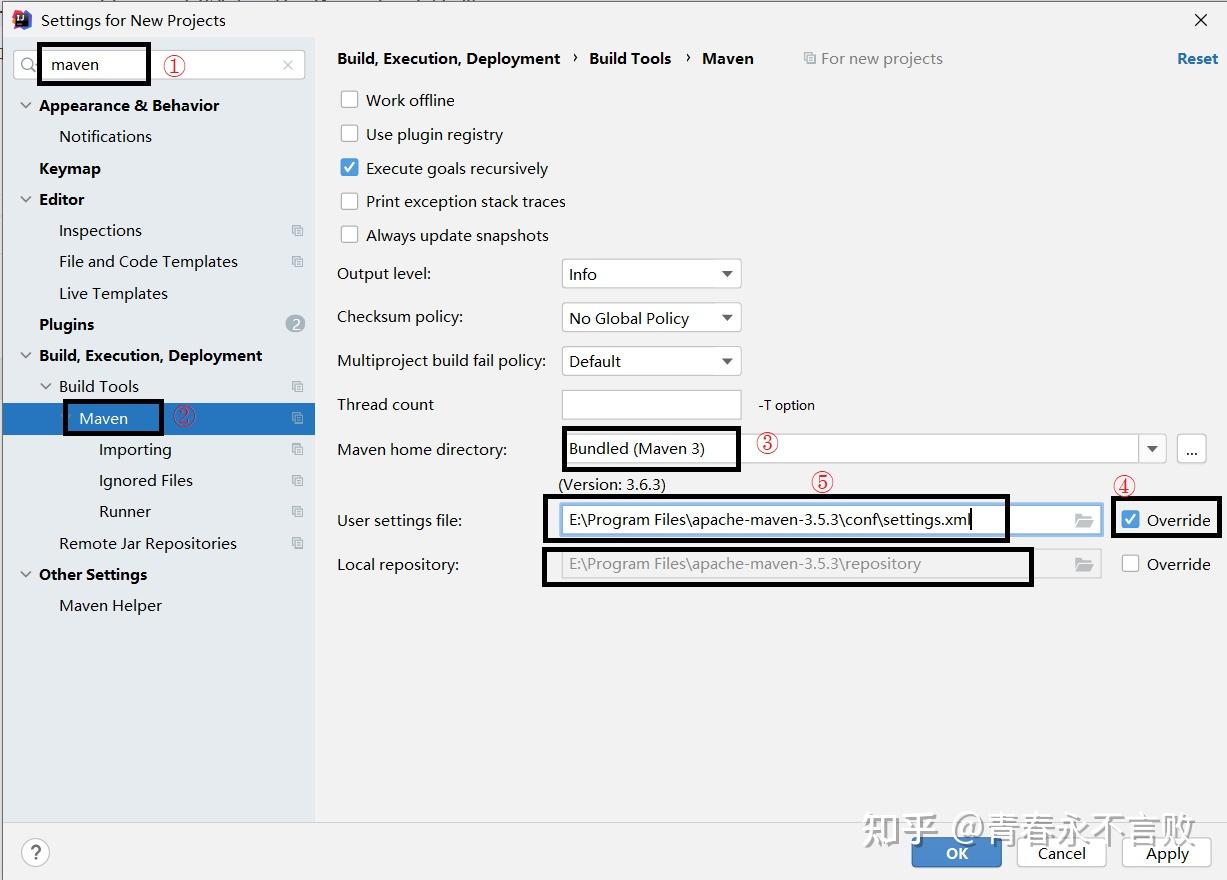1227x880 pixels.
Task: Click the Build Tools scope icon
Action: tap(297, 386)
